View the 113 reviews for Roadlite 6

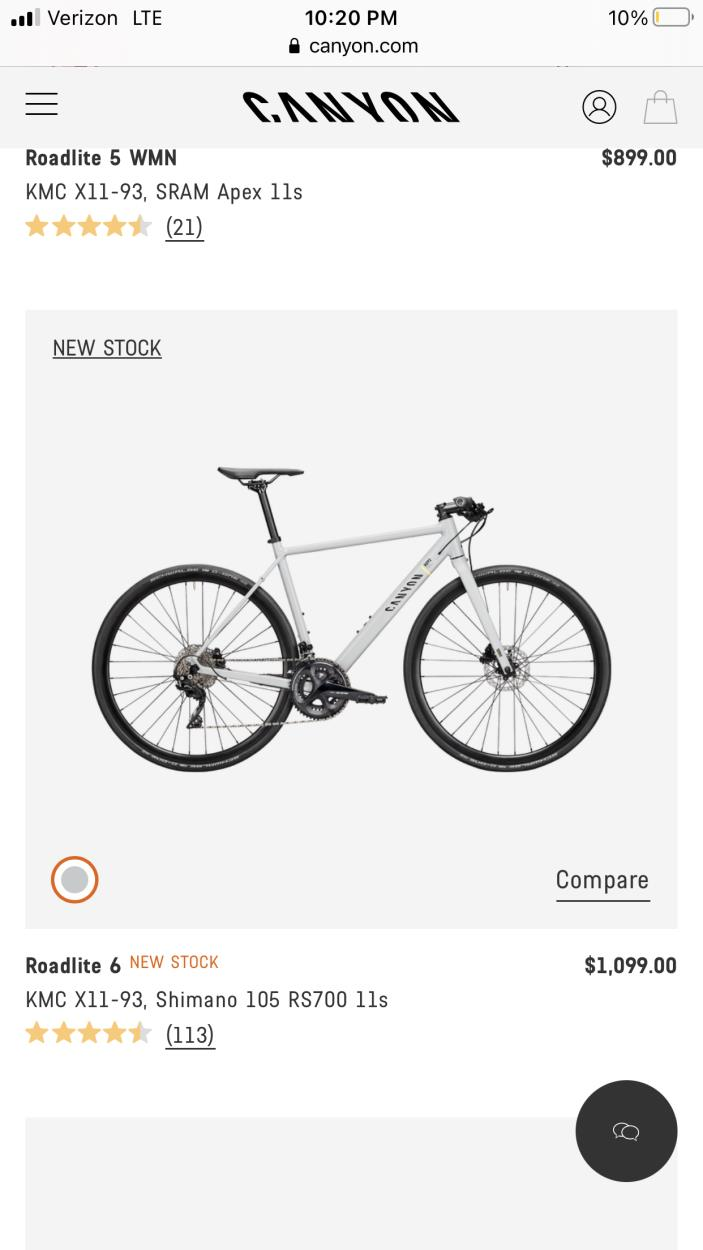190,1034
